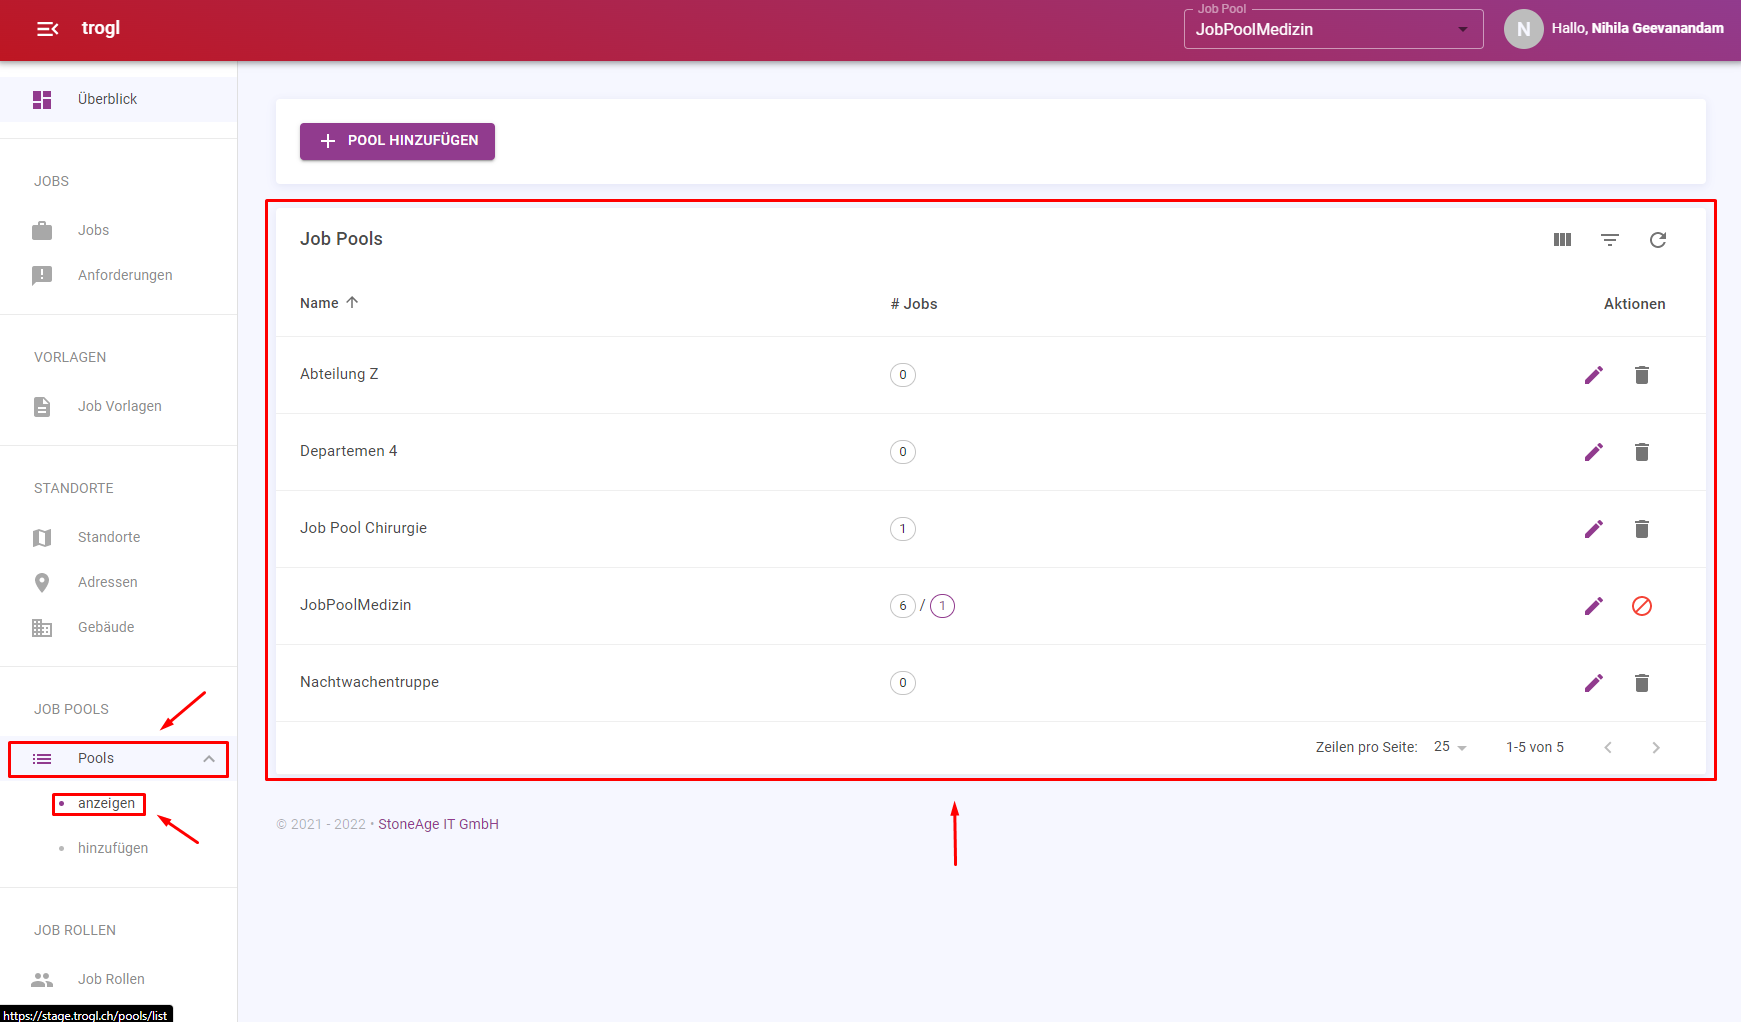Click the 1-5 von 5 pagination text
The height and width of the screenshot is (1022, 1741).
1535,747
